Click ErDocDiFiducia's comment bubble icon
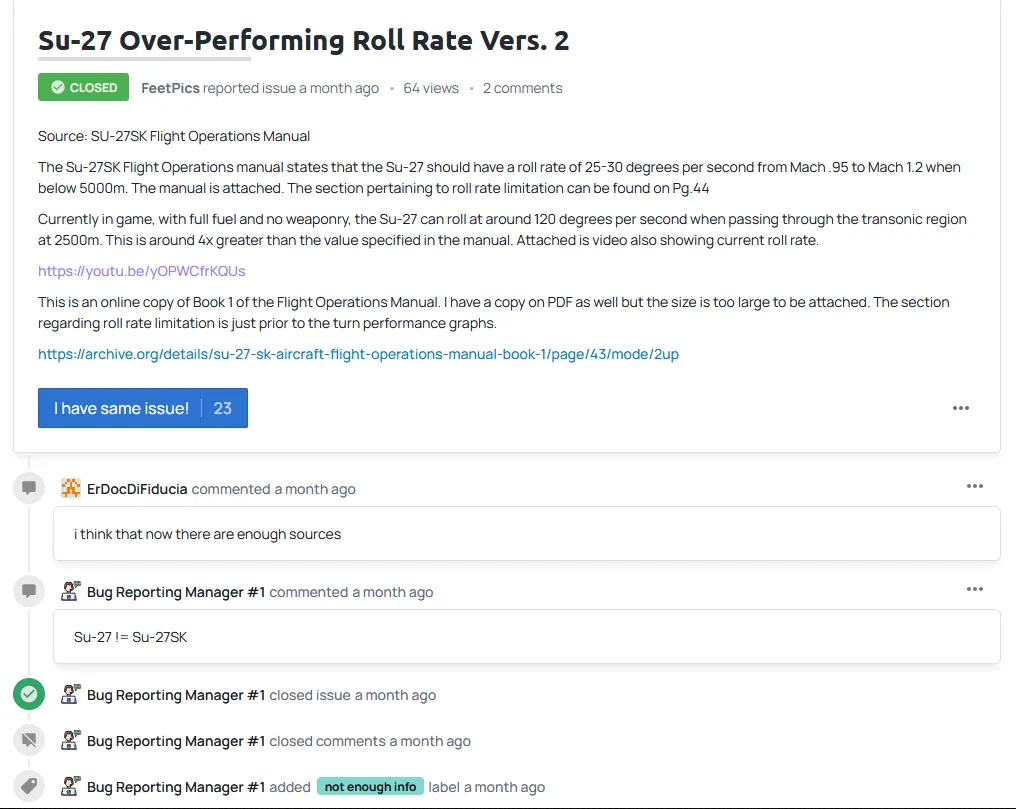Screen dimensions: 1016x809 click(29, 488)
